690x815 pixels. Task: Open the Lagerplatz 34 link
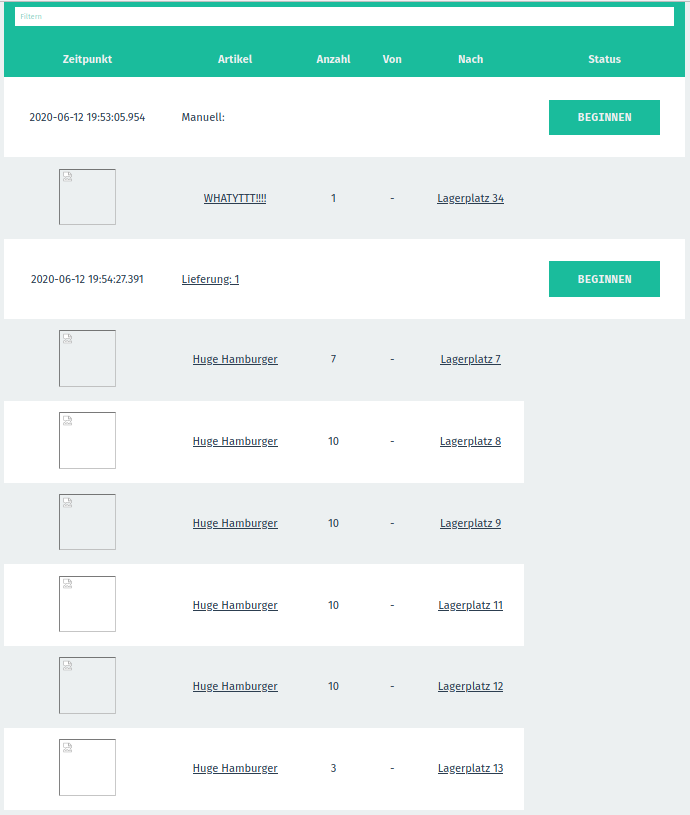[x=470, y=198]
